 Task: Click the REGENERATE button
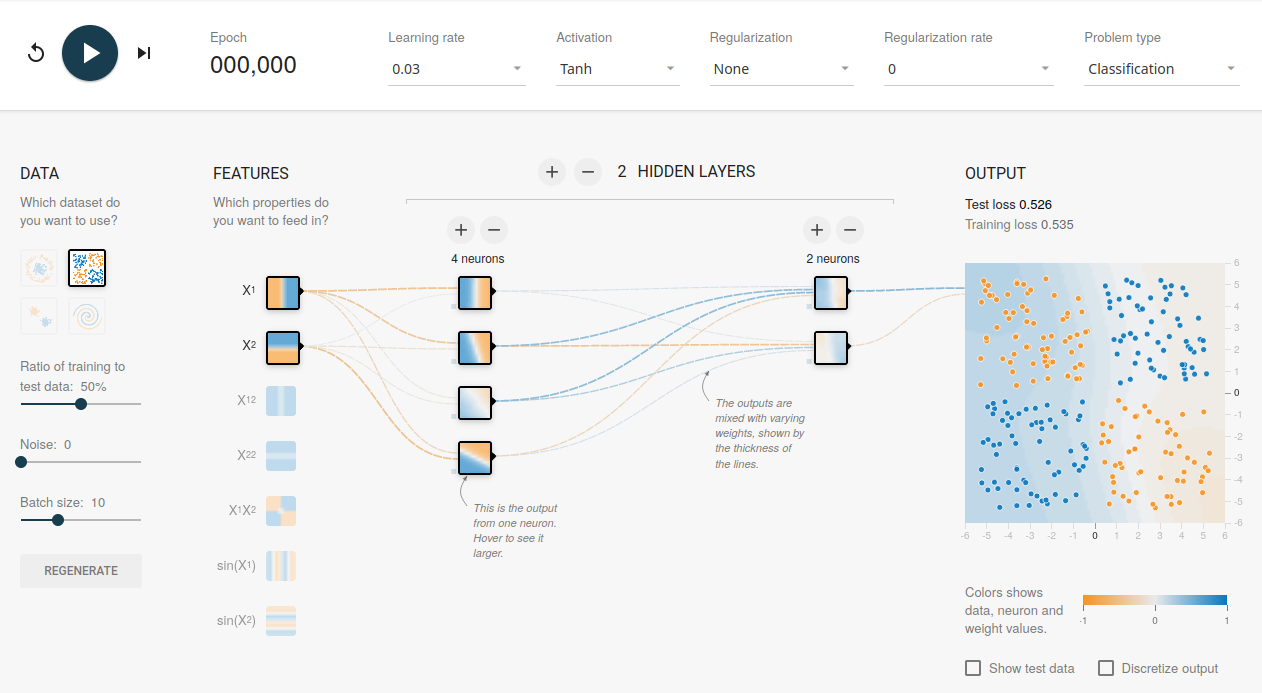tap(81, 571)
